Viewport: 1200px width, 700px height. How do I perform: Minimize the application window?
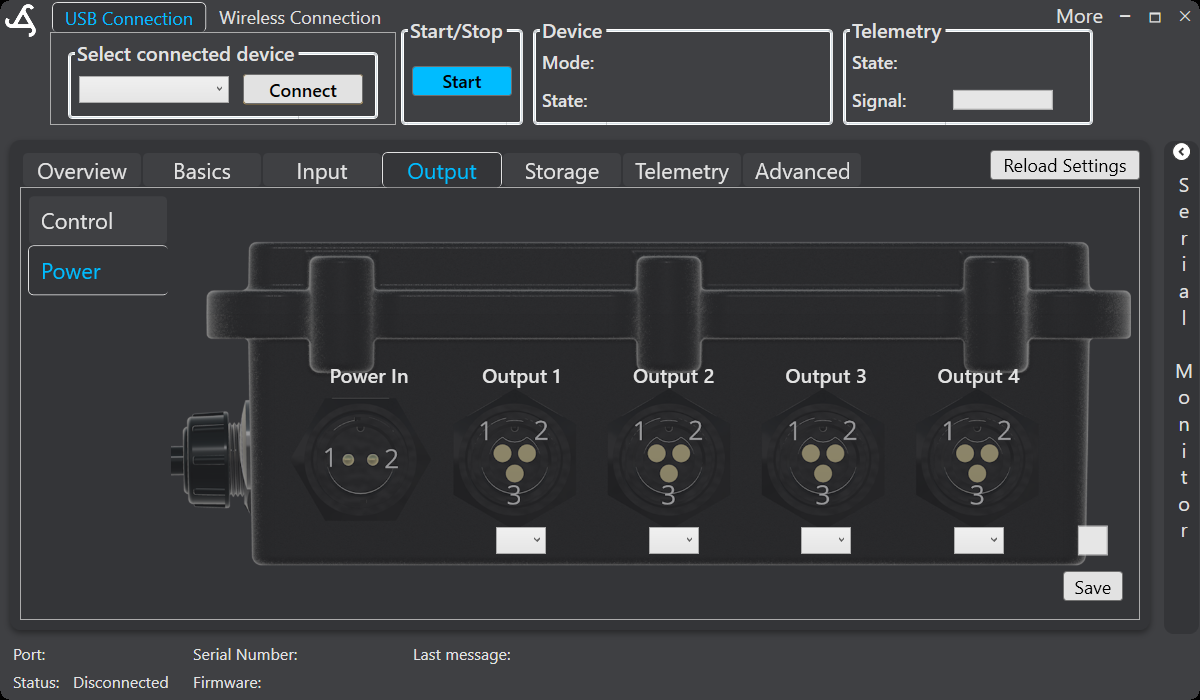(x=1127, y=17)
